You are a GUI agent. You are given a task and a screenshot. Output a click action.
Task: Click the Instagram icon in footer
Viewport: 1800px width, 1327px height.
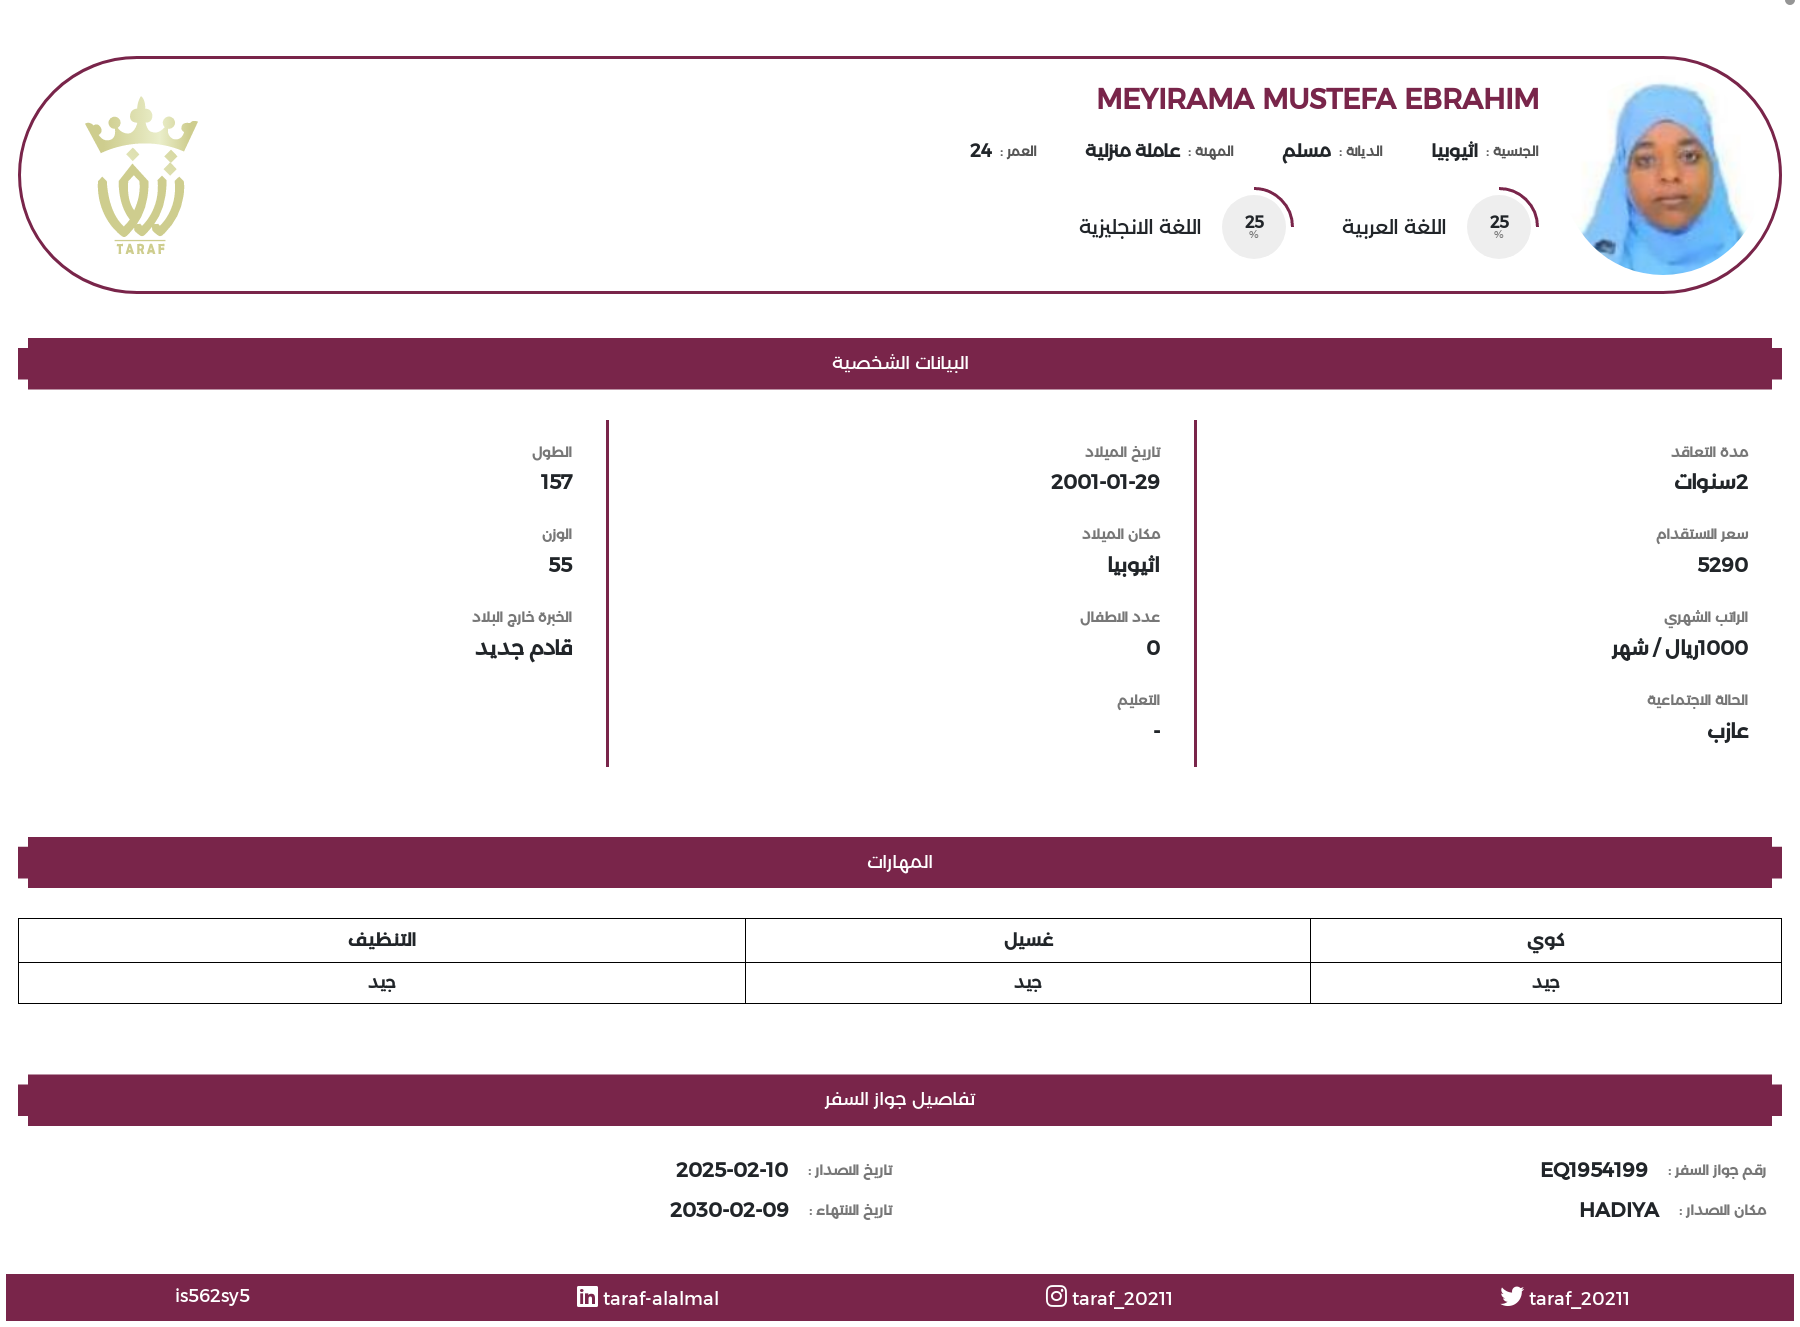point(1056,1296)
